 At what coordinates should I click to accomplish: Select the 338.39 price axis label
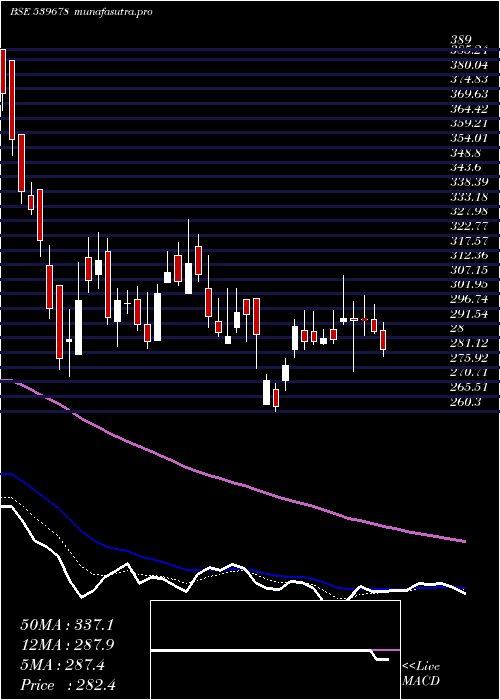click(469, 182)
